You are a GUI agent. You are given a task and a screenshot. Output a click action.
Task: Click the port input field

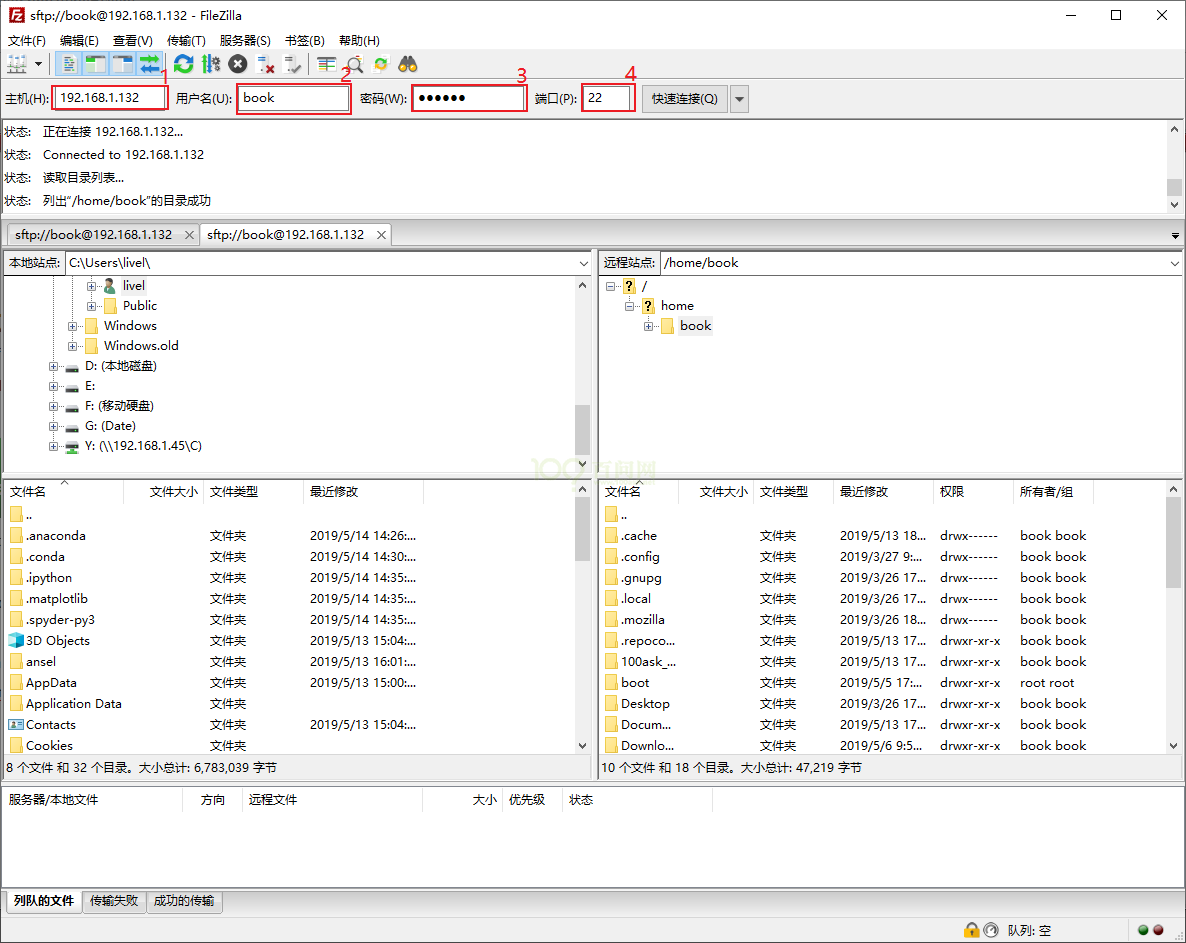click(x=607, y=98)
